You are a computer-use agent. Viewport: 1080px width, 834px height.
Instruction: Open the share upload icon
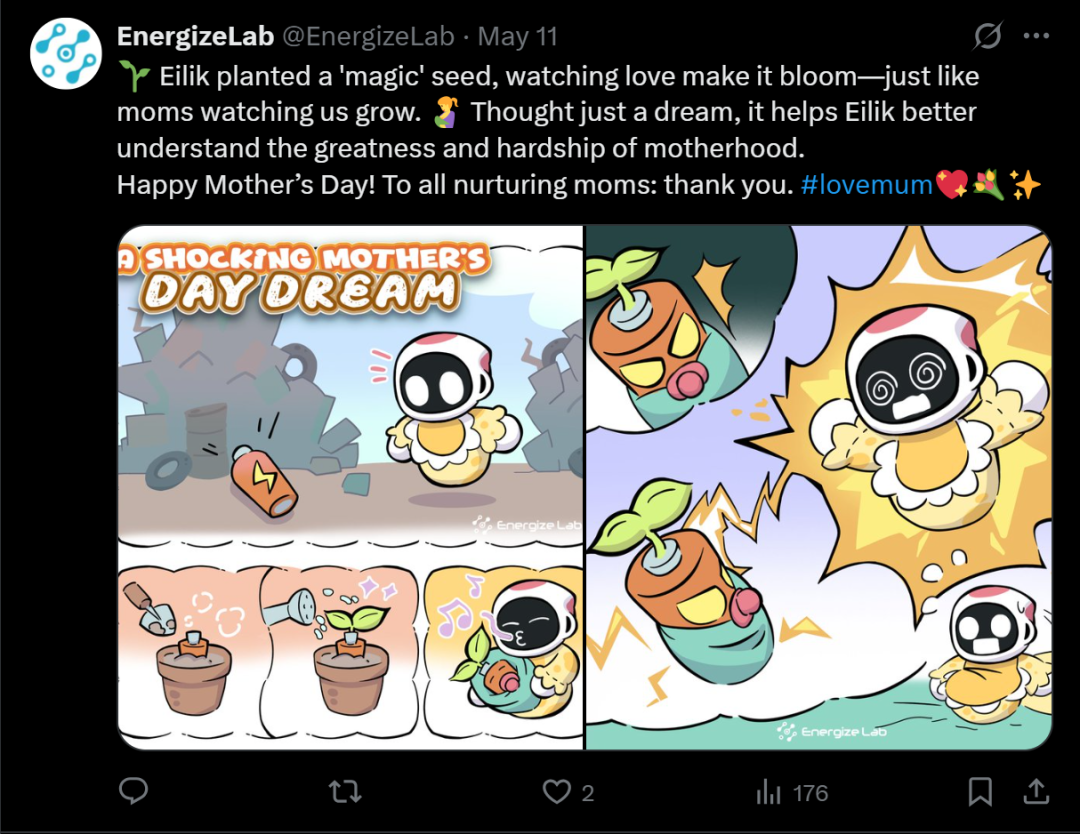click(x=1036, y=791)
